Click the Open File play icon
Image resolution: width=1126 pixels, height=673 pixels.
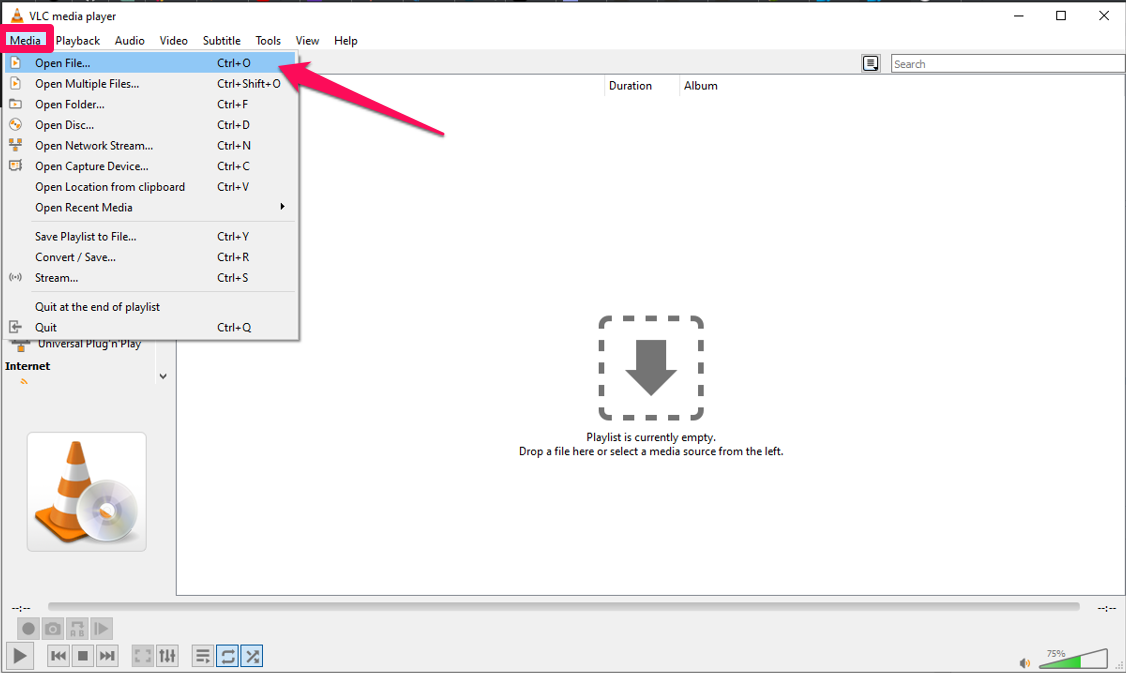15,63
